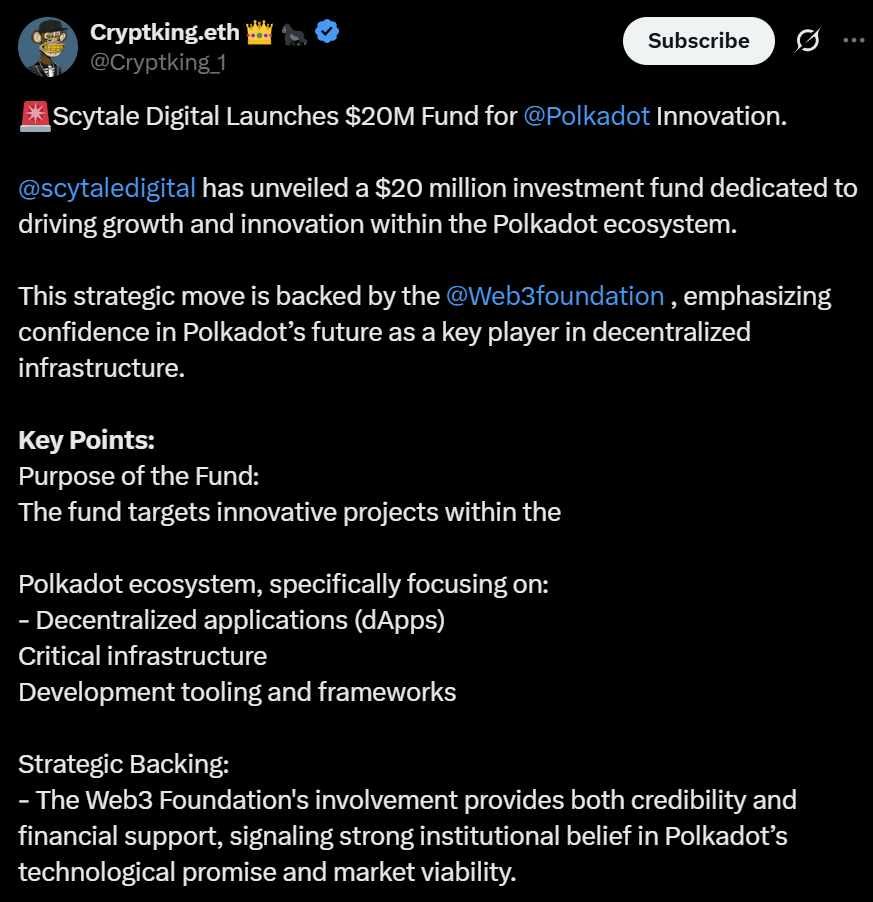Viewport: 873px width, 902px height.
Task: Open the three-dot more options menu
Action: point(853,41)
